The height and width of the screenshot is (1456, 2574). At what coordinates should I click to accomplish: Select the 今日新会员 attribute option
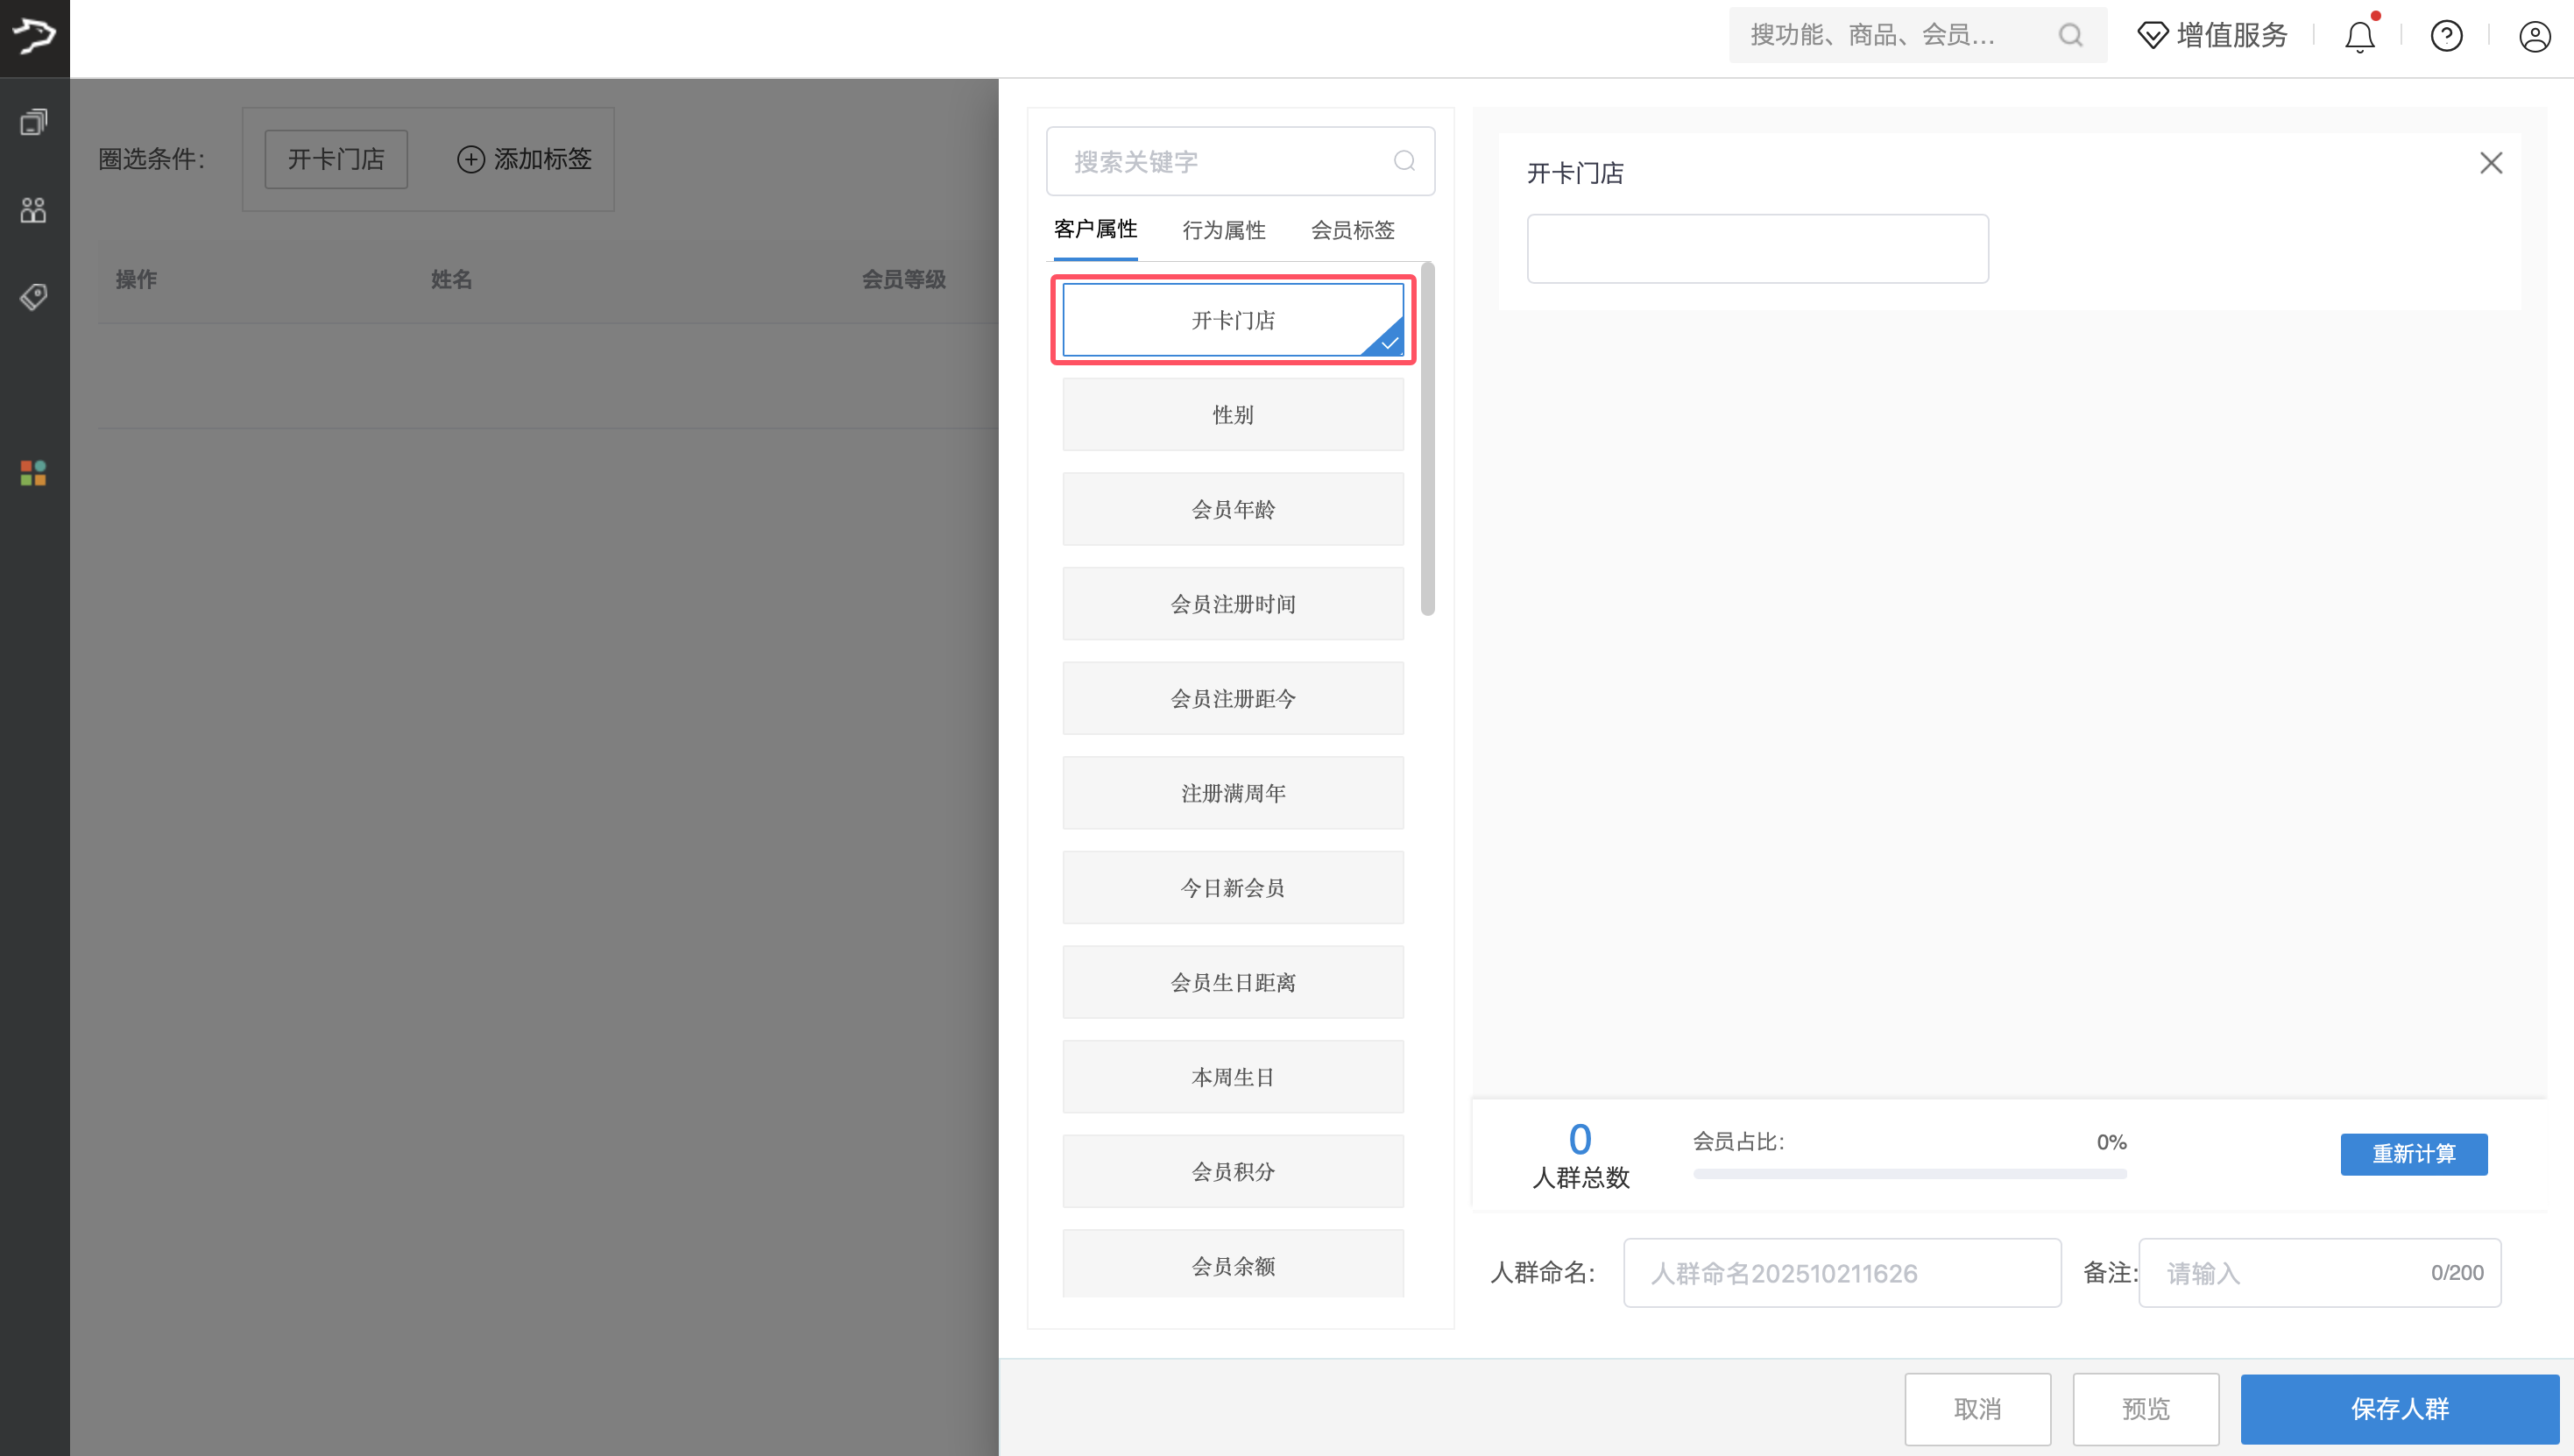coord(1232,887)
